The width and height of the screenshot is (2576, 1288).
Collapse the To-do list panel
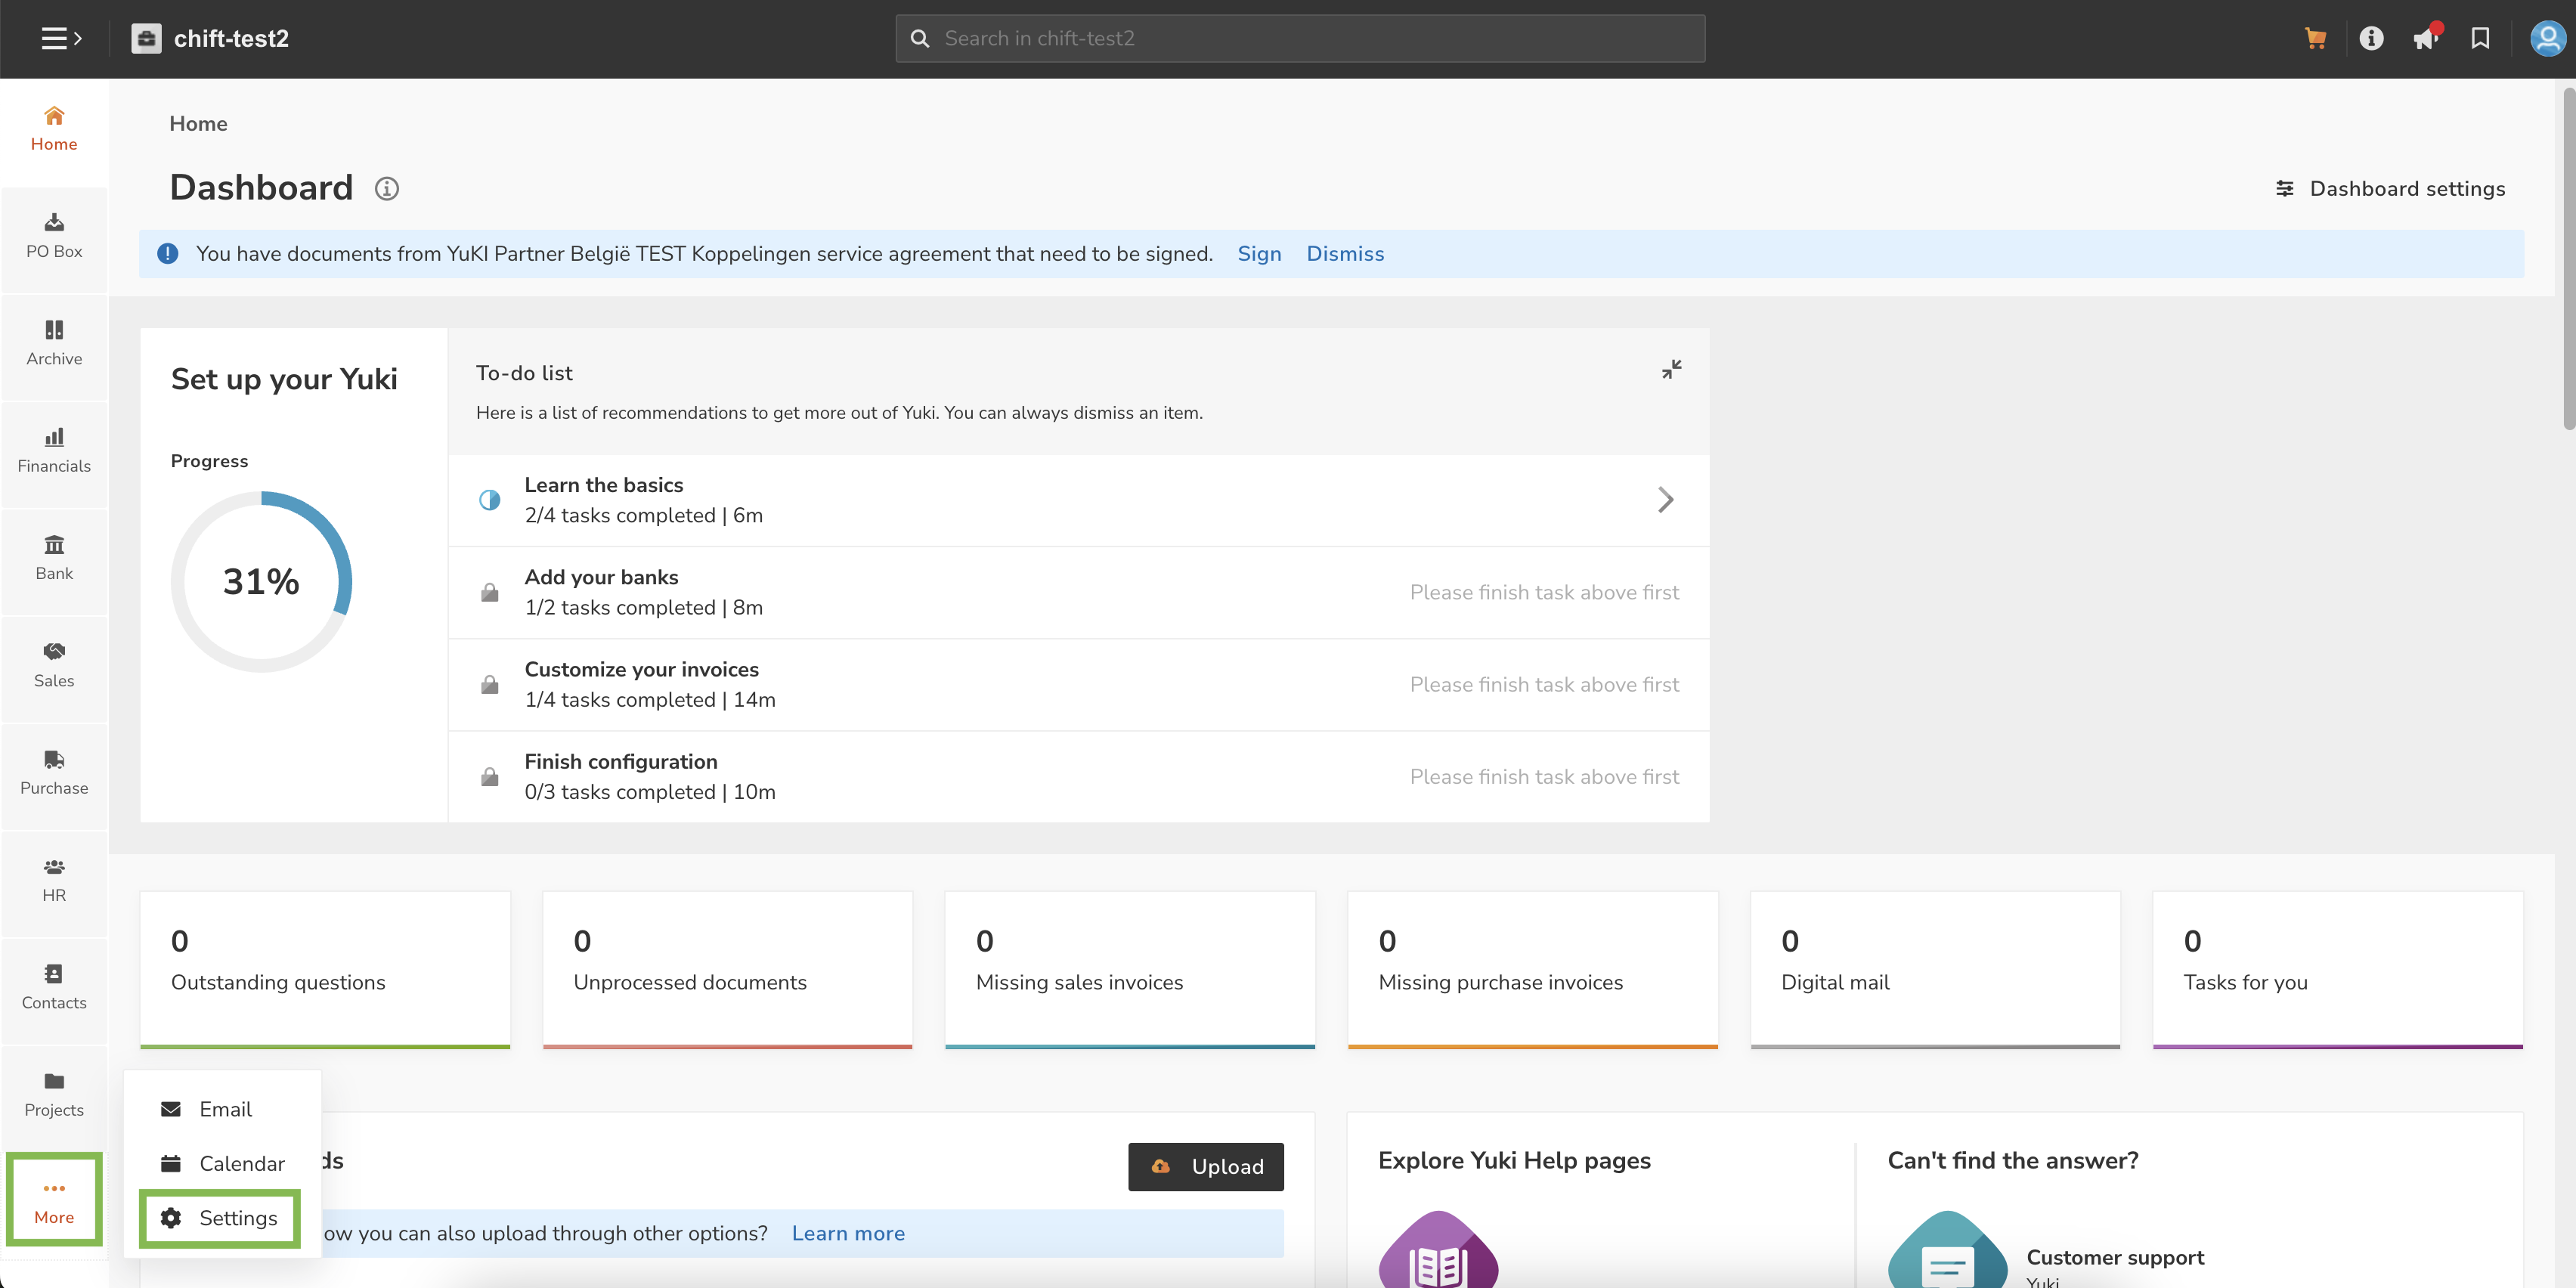[x=1671, y=369]
